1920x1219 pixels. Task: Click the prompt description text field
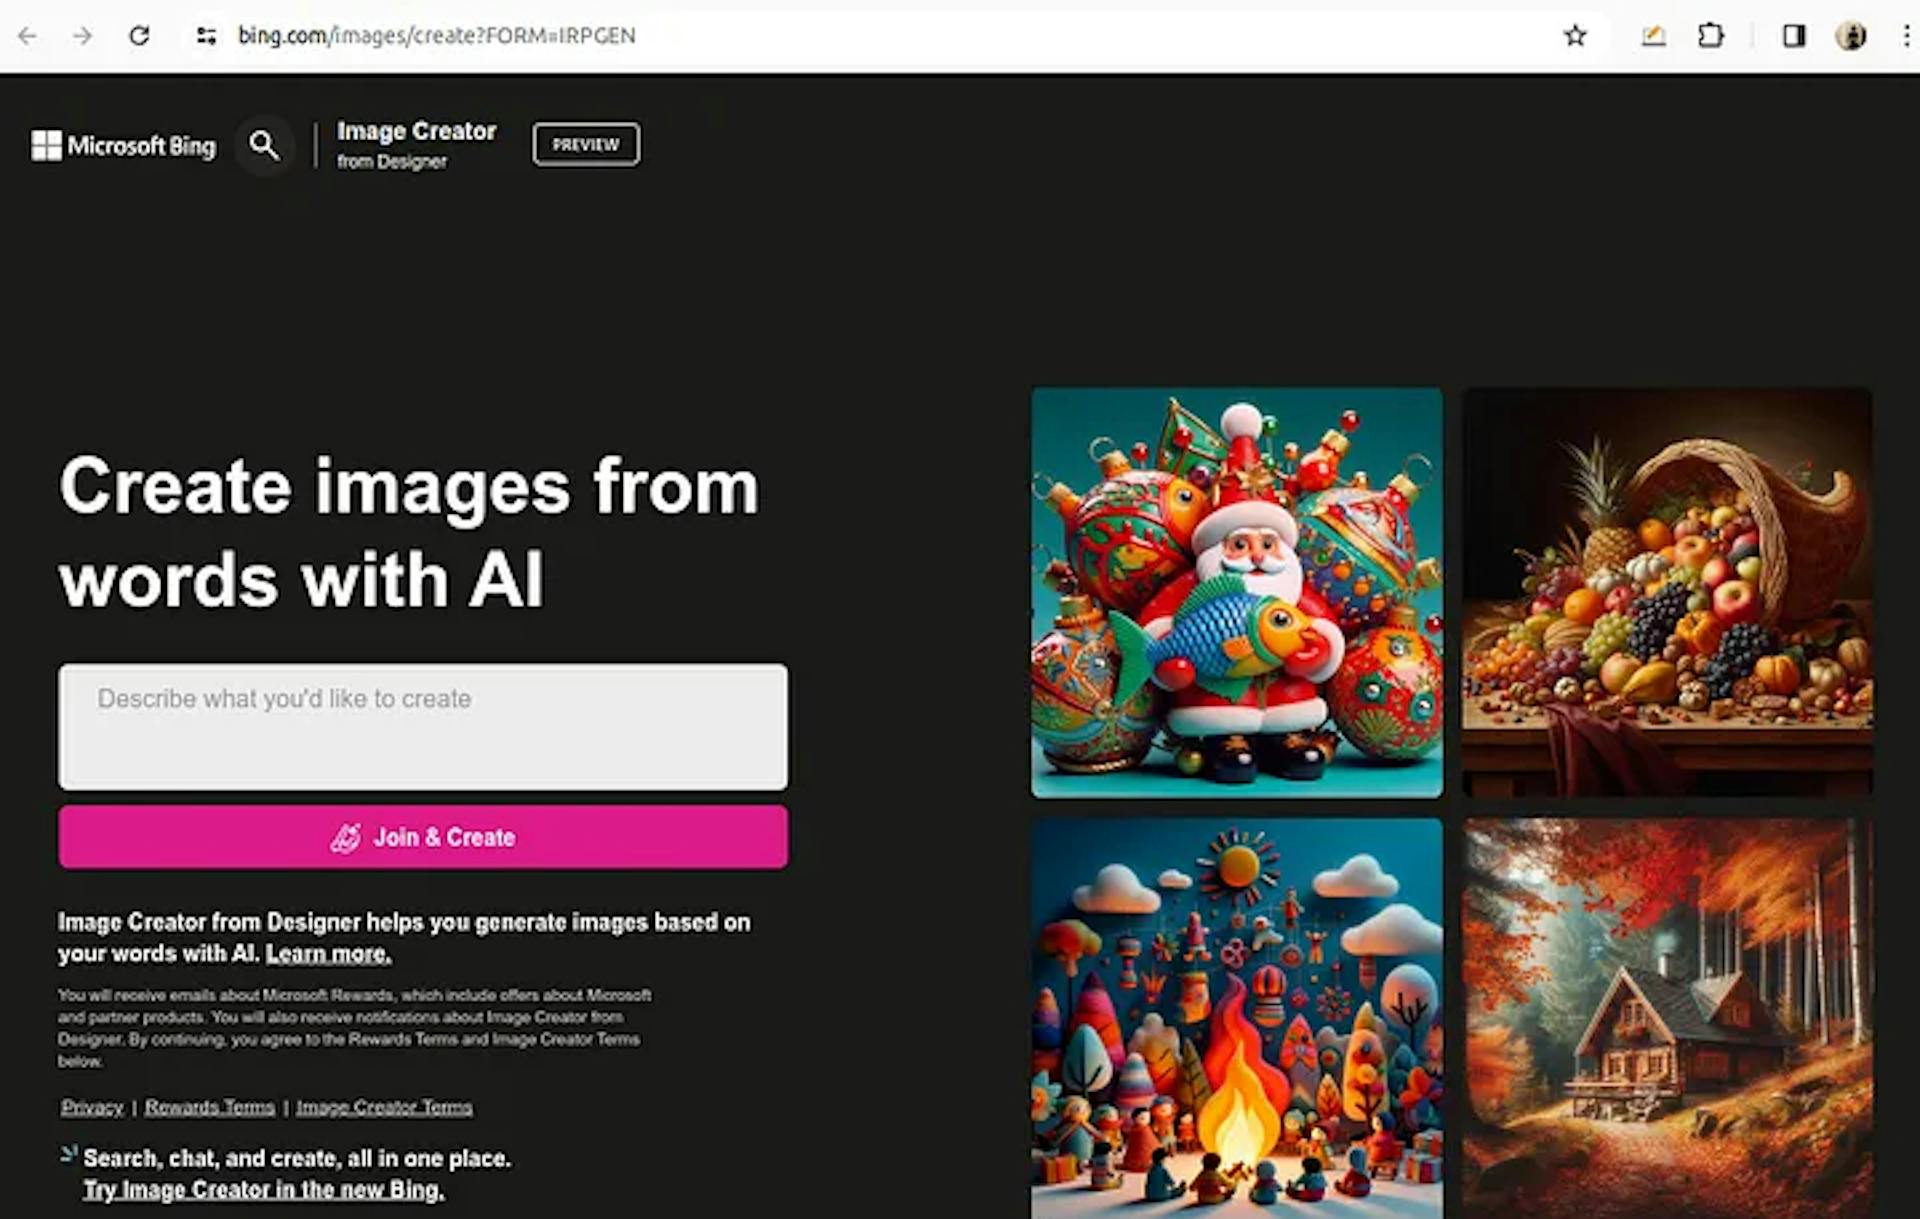click(x=422, y=727)
